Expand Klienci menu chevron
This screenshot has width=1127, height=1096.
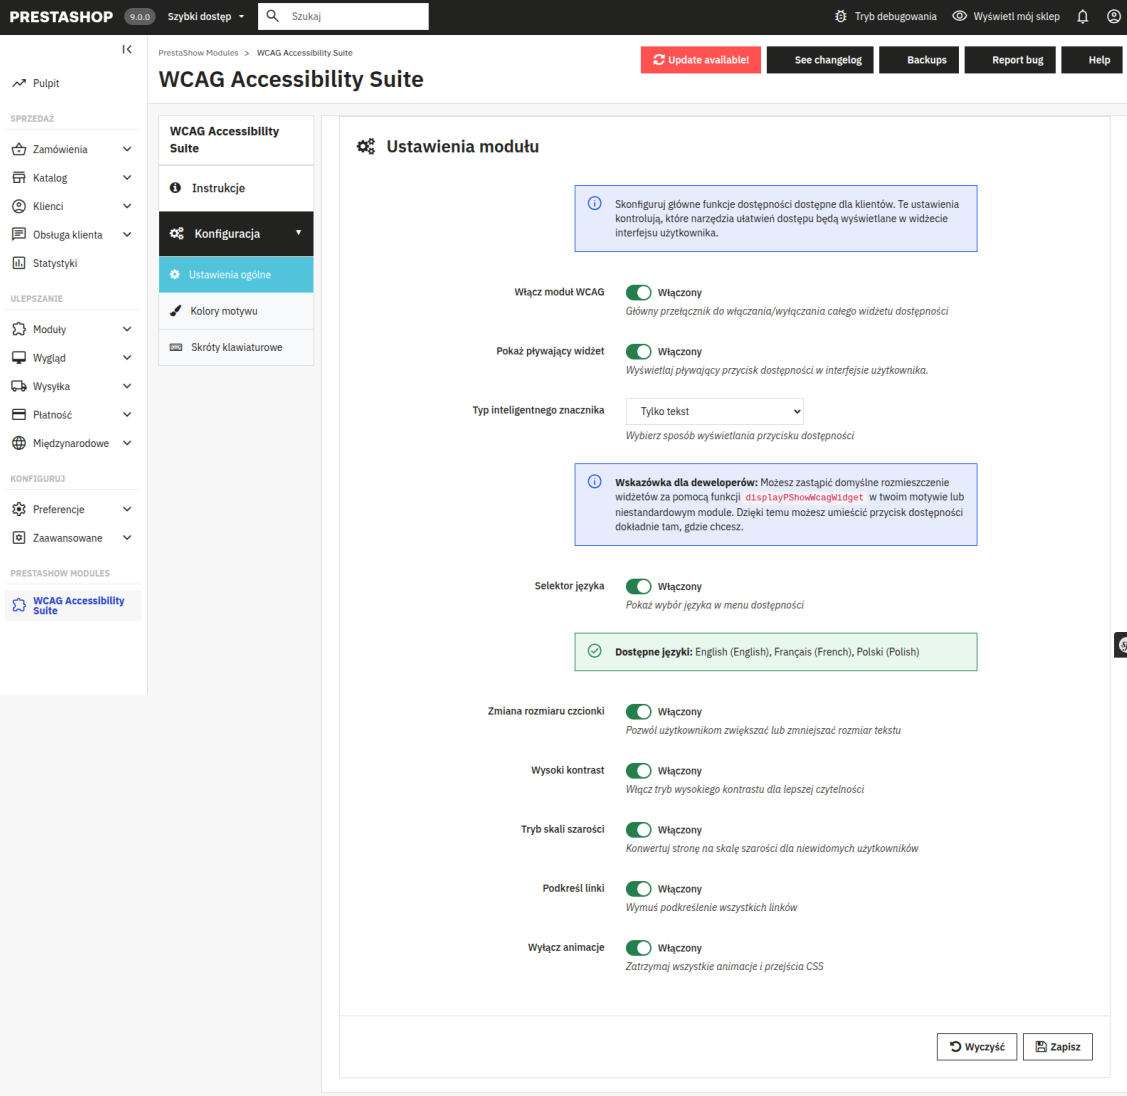tap(127, 206)
